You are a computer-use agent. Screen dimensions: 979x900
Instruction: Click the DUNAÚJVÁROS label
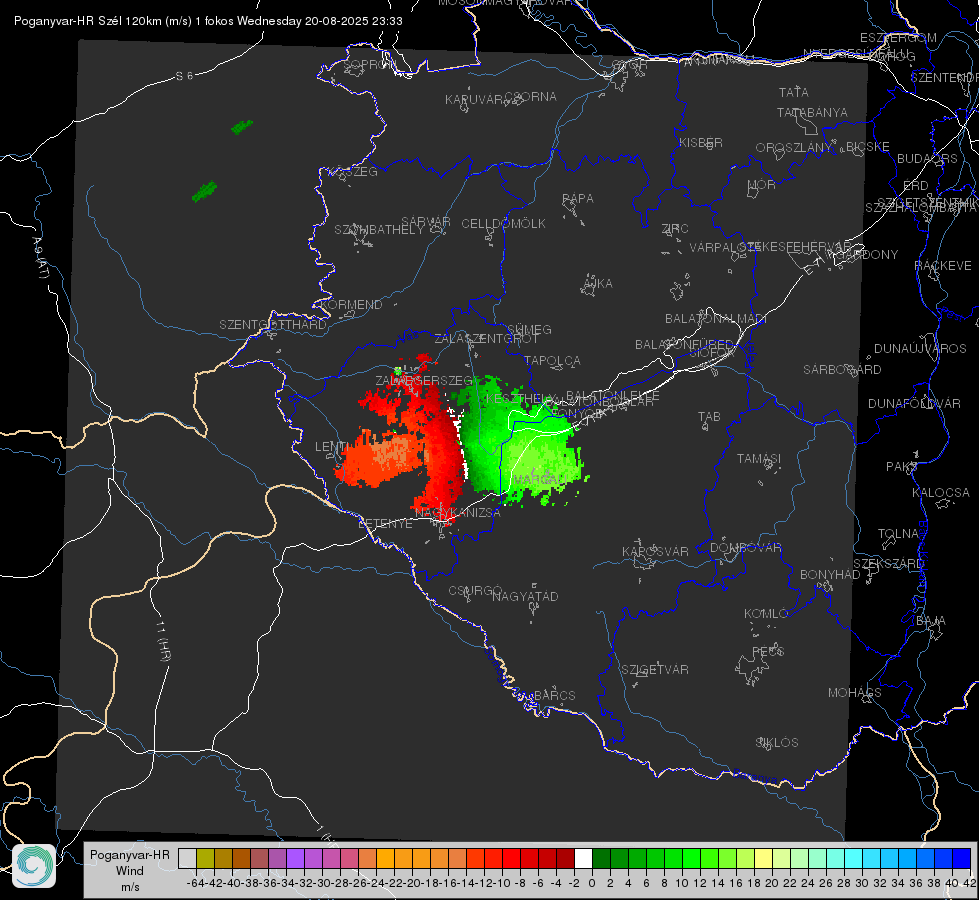pyautogui.click(x=920, y=349)
